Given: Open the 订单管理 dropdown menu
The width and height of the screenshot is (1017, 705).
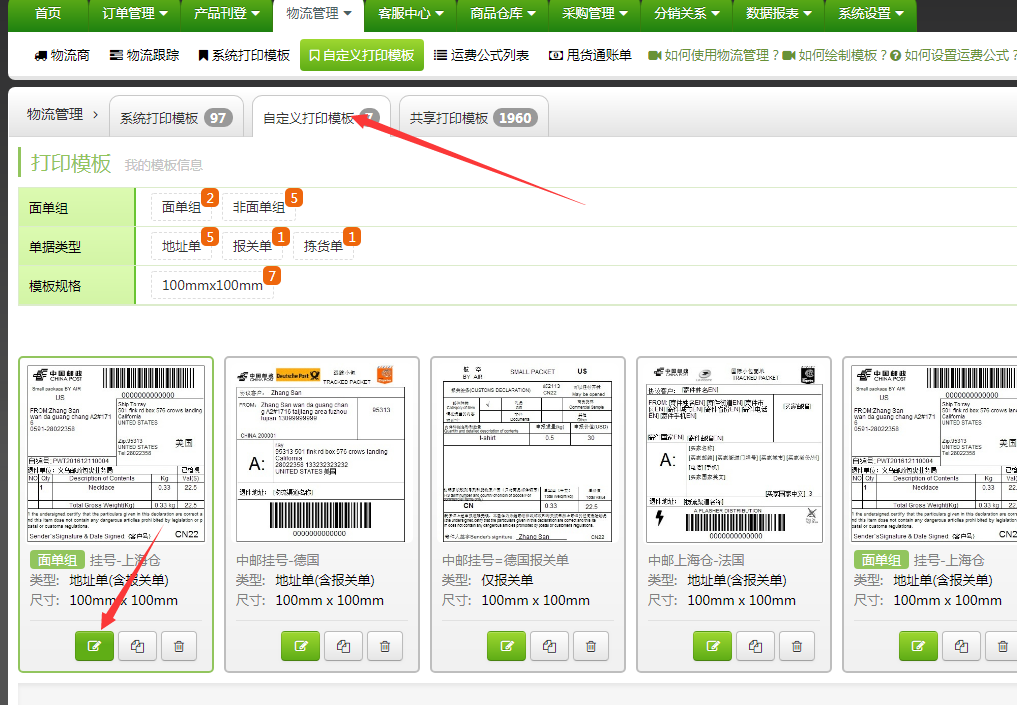Looking at the screenshot, I should click(134, 14).
